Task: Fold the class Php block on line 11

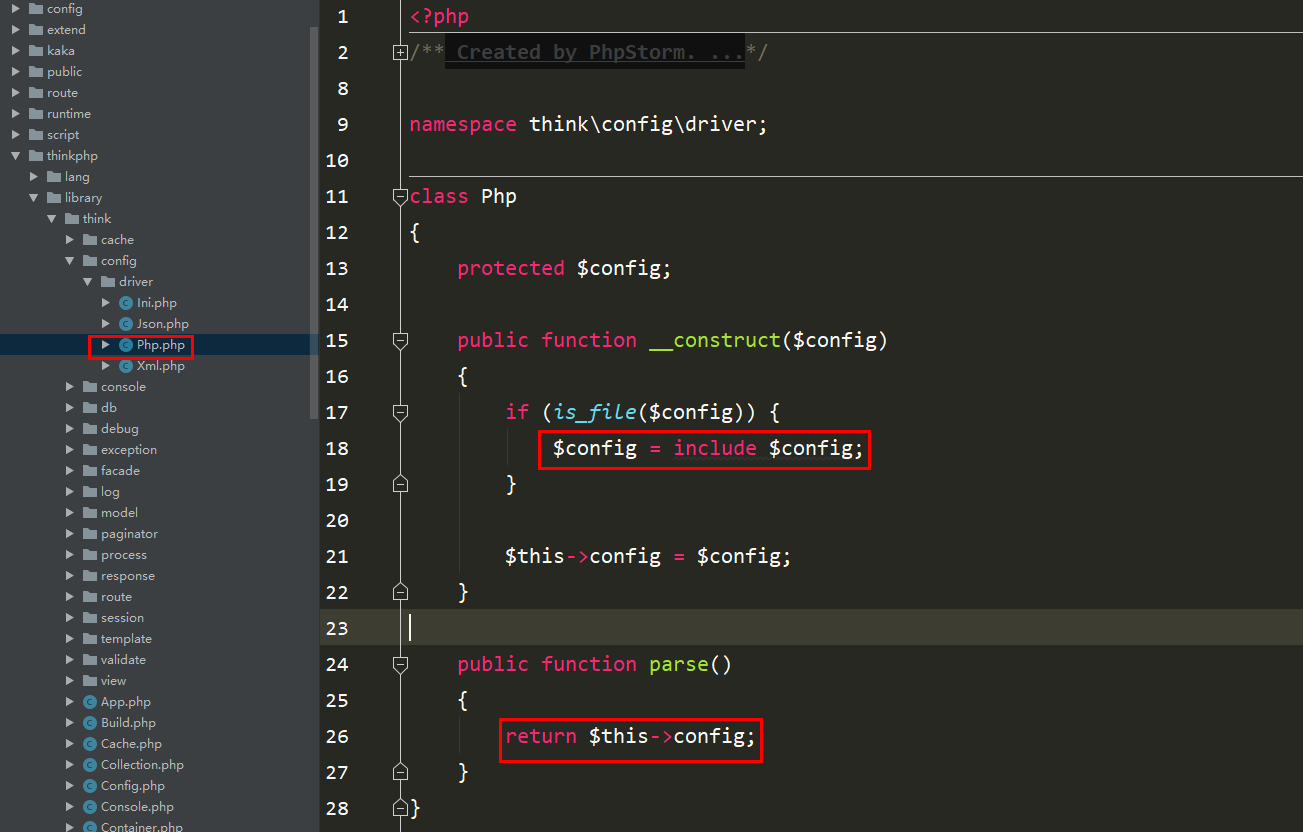Action: (x=401, y=196)
